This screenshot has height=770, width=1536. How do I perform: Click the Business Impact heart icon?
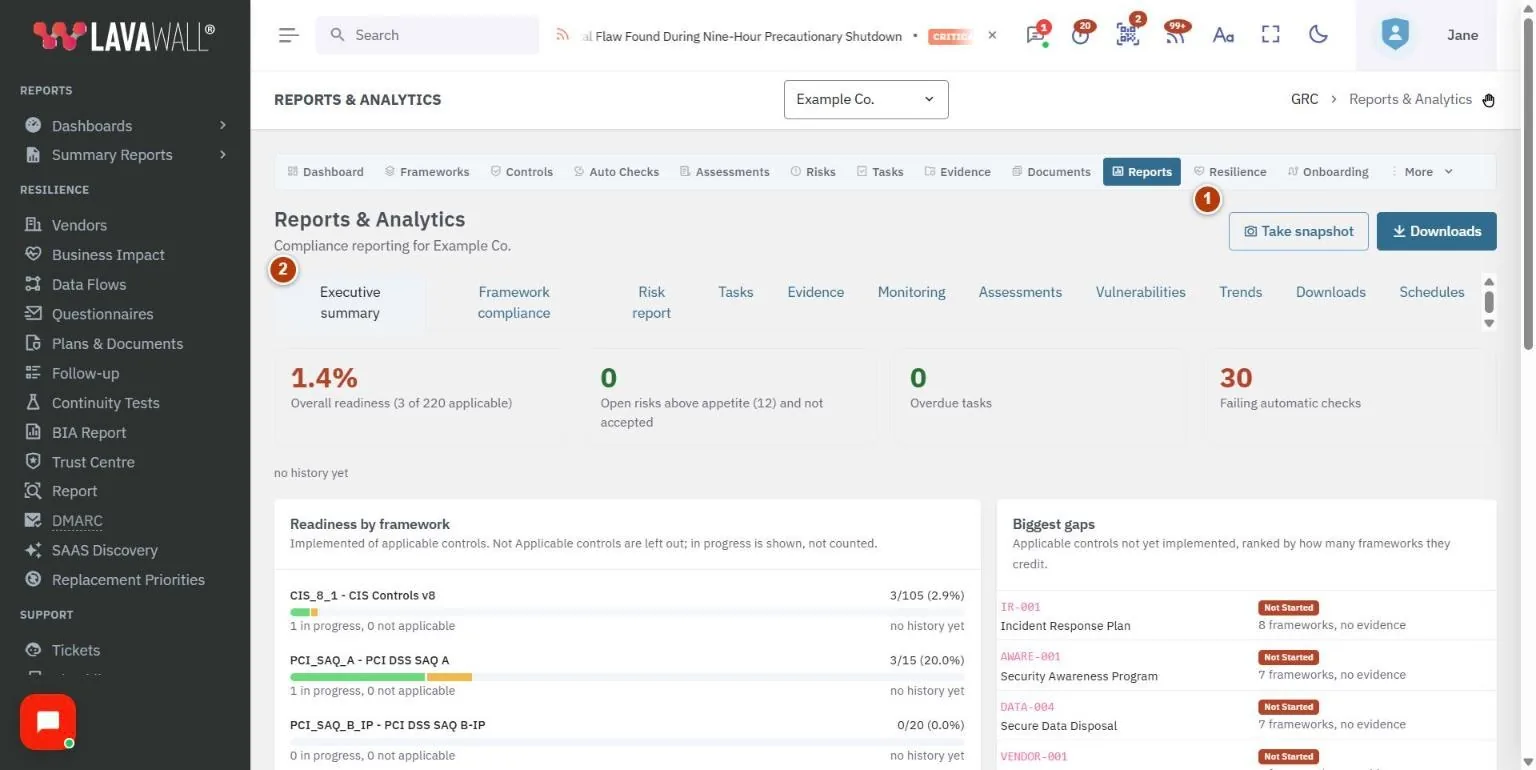click(x=33, y=254)
